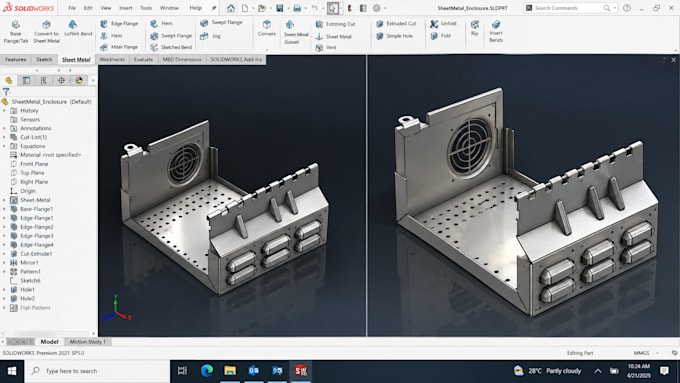680x383 pixels.
Task: Expand the Base-Flange1 feature node
Action: [4, 209]
